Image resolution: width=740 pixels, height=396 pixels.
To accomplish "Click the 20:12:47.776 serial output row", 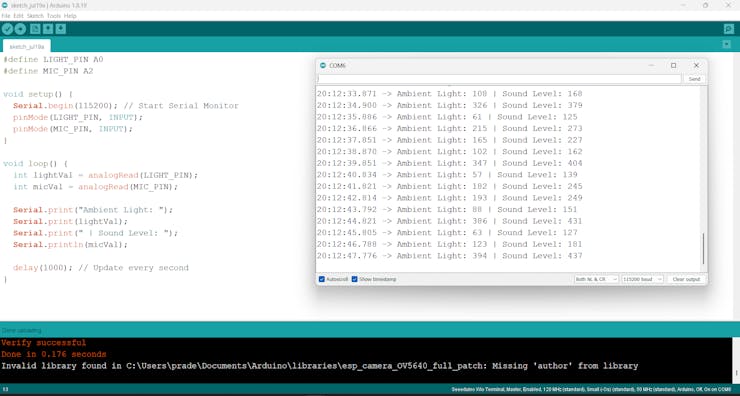I will (x=449, y=256).
